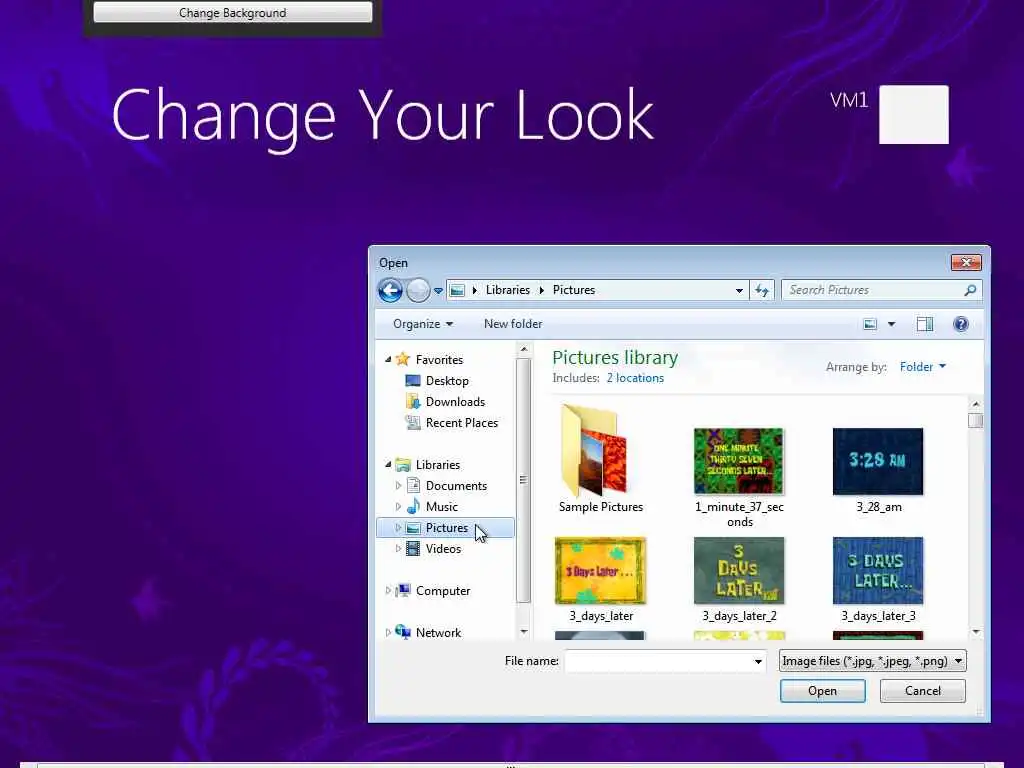Click the Open button
Viewport: 1024px width, 768px height.
(822, 691)
